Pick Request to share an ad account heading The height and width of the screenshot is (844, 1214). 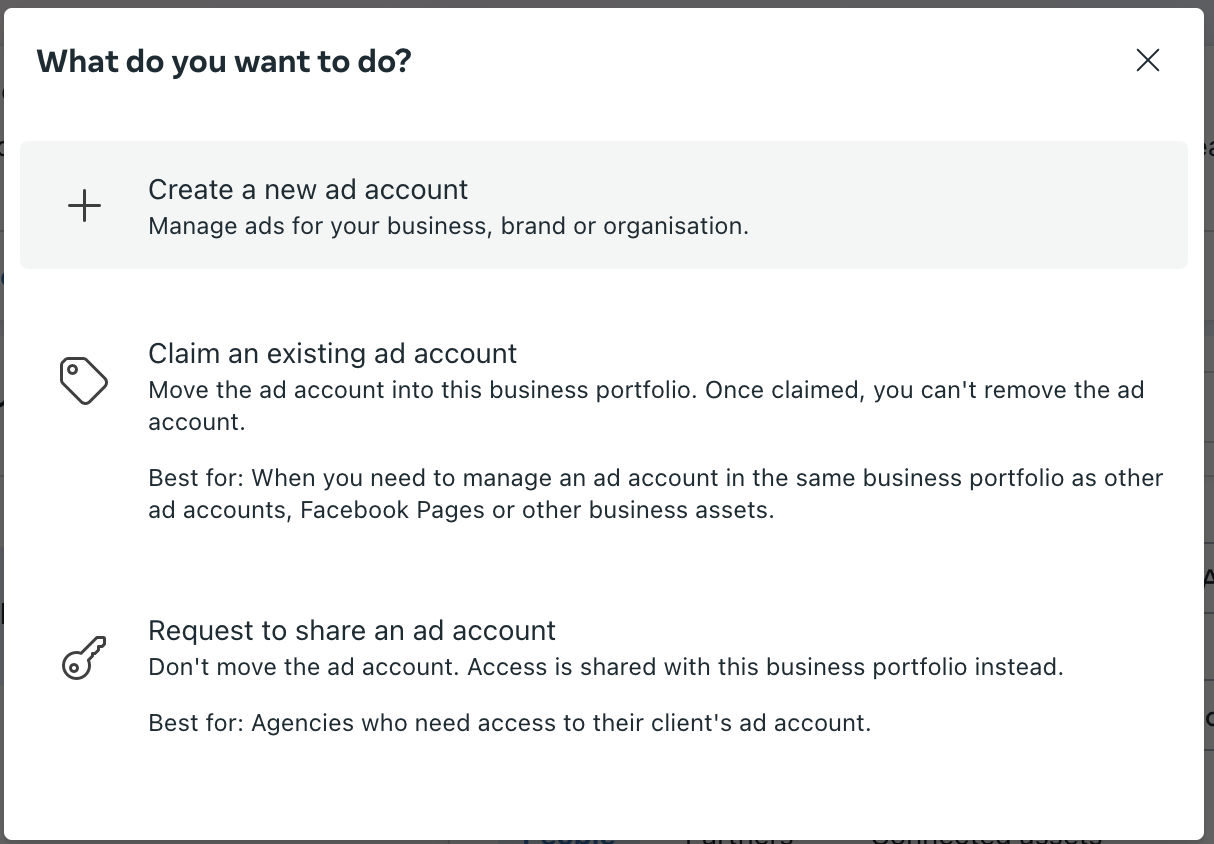coord(352,630)
